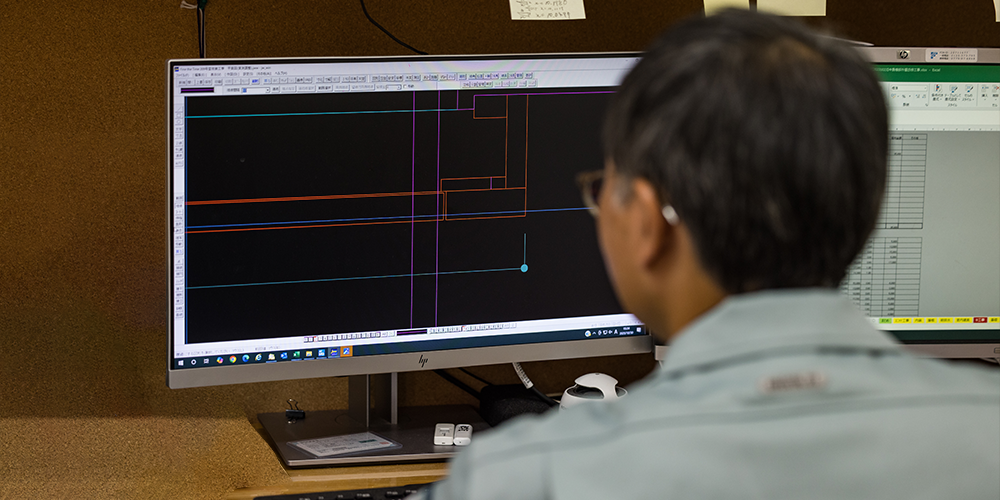Screen dimensions: 1000x500
Task: Switch to the green sheet tab in Excel
Action: [885, 321]
